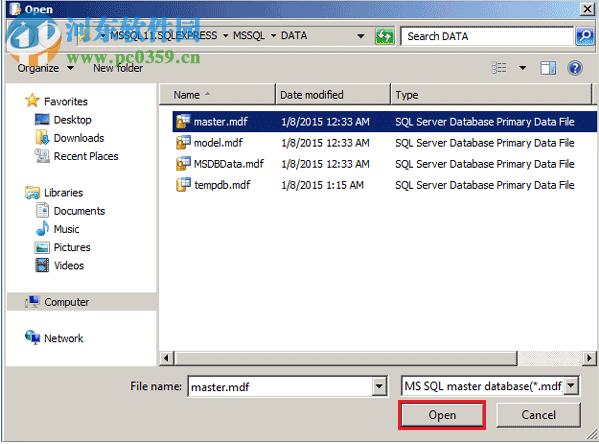Click the DATA breadcrumb segment
The image size is (599, 444).
click(x=294, y=36)
